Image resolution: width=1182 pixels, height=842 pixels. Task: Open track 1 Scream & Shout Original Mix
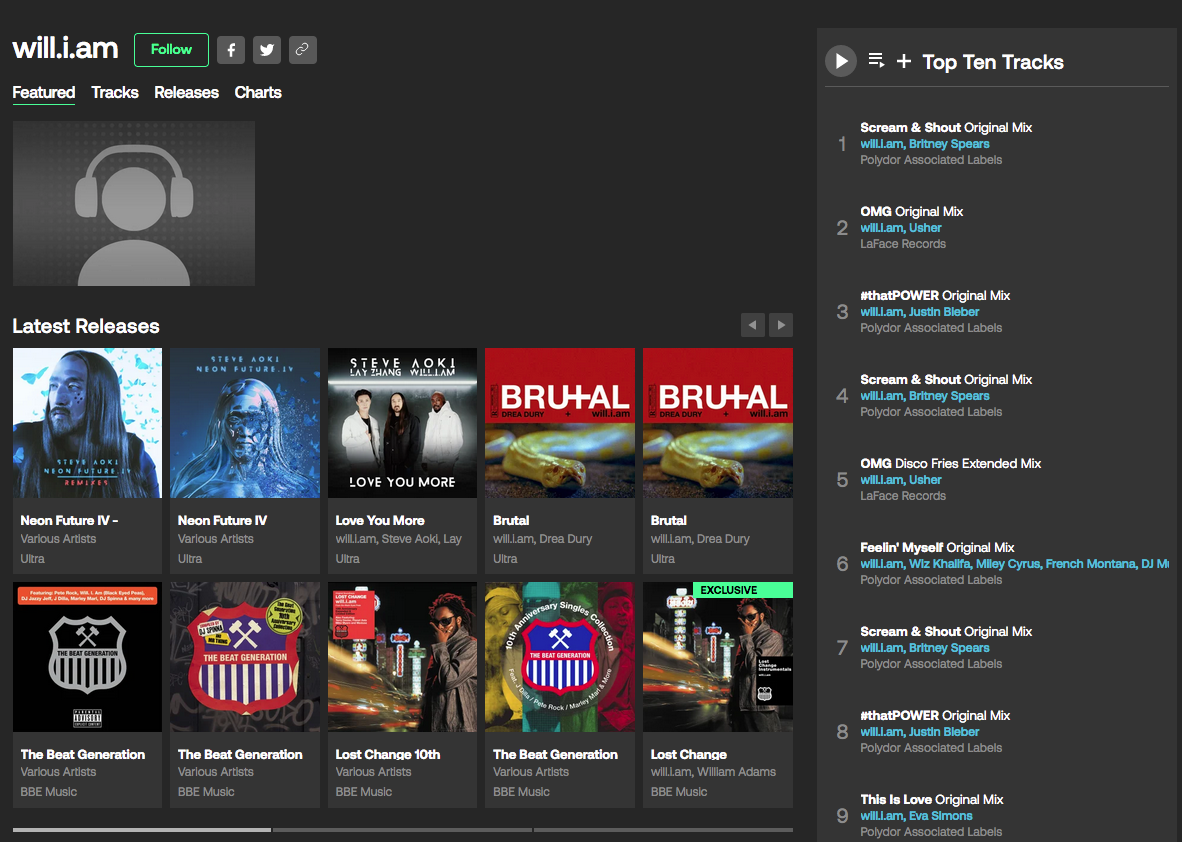tap(946, 127)
